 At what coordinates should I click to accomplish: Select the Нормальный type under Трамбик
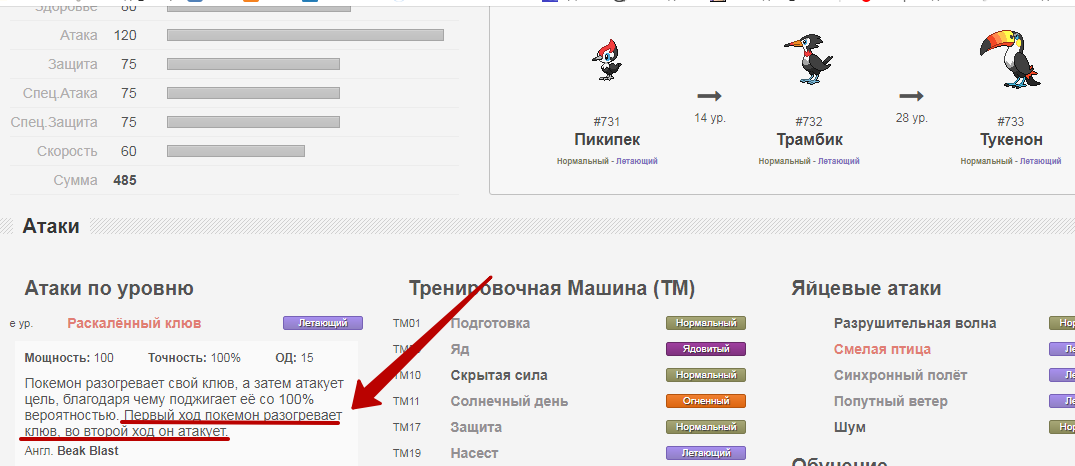point(784,161)
